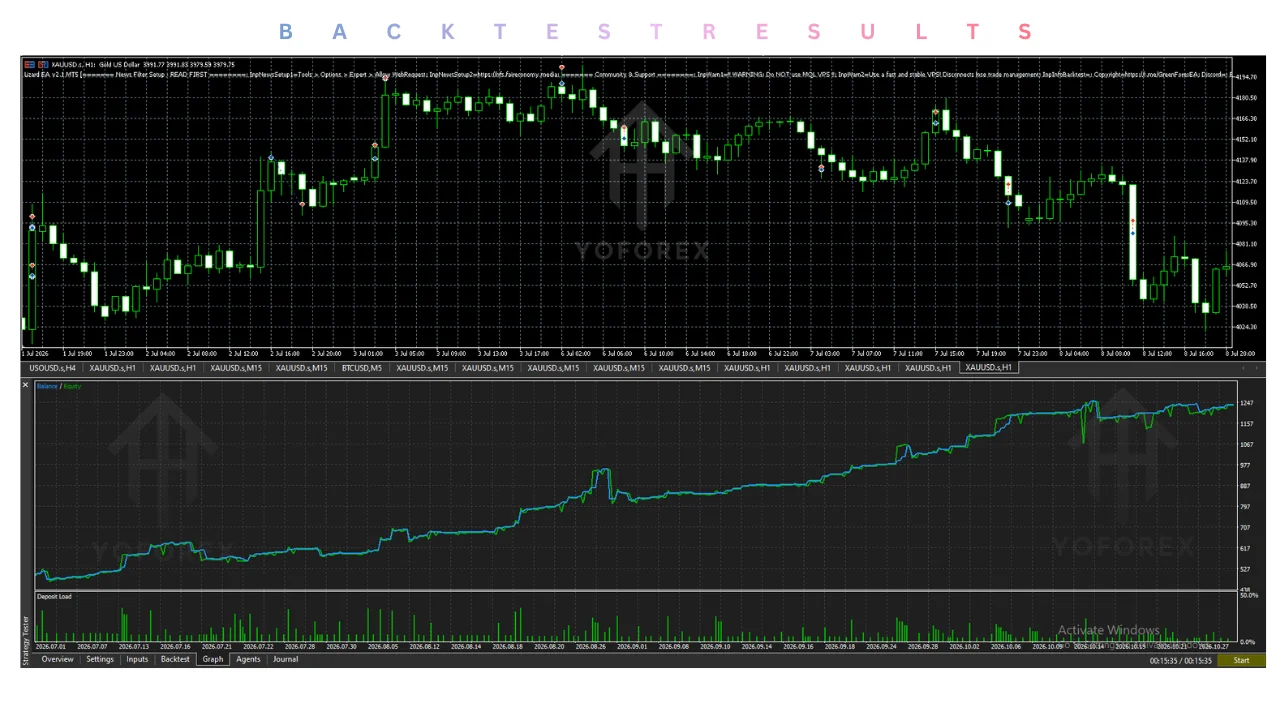Click the Start button to run test
The image size is (1280, 720).
1241,660
